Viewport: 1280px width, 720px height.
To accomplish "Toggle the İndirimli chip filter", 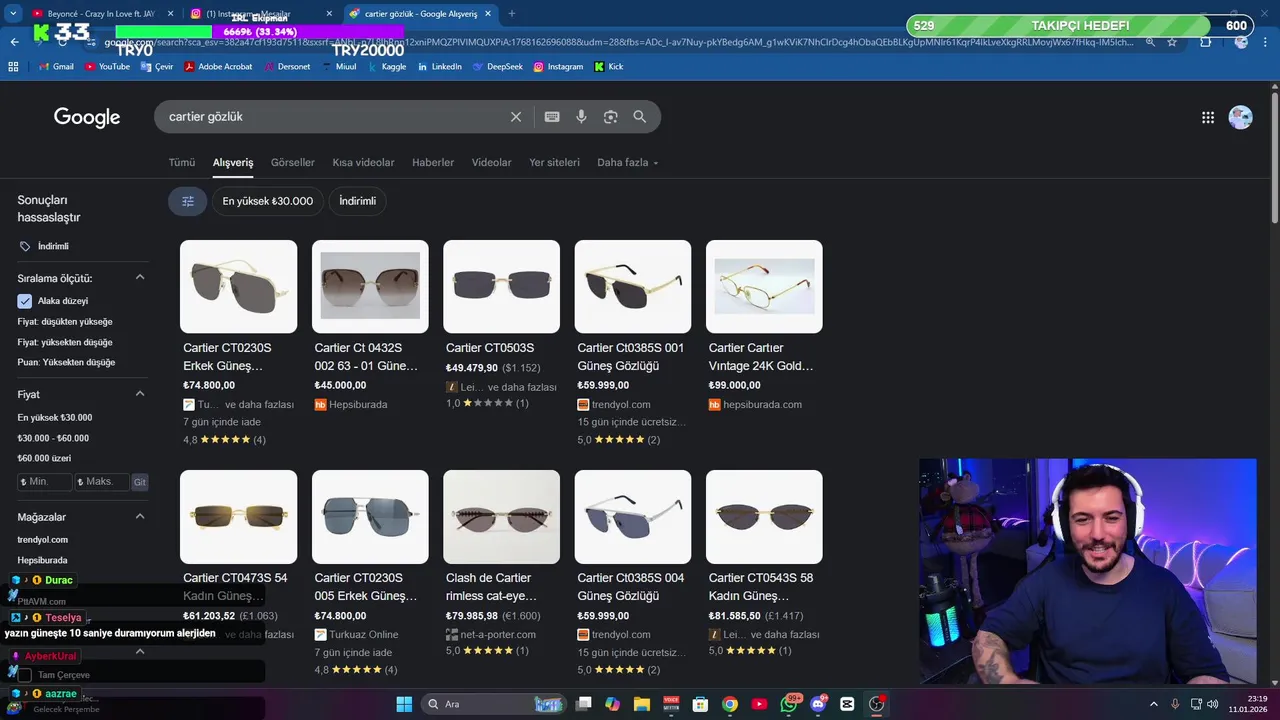I will point(357,201).
